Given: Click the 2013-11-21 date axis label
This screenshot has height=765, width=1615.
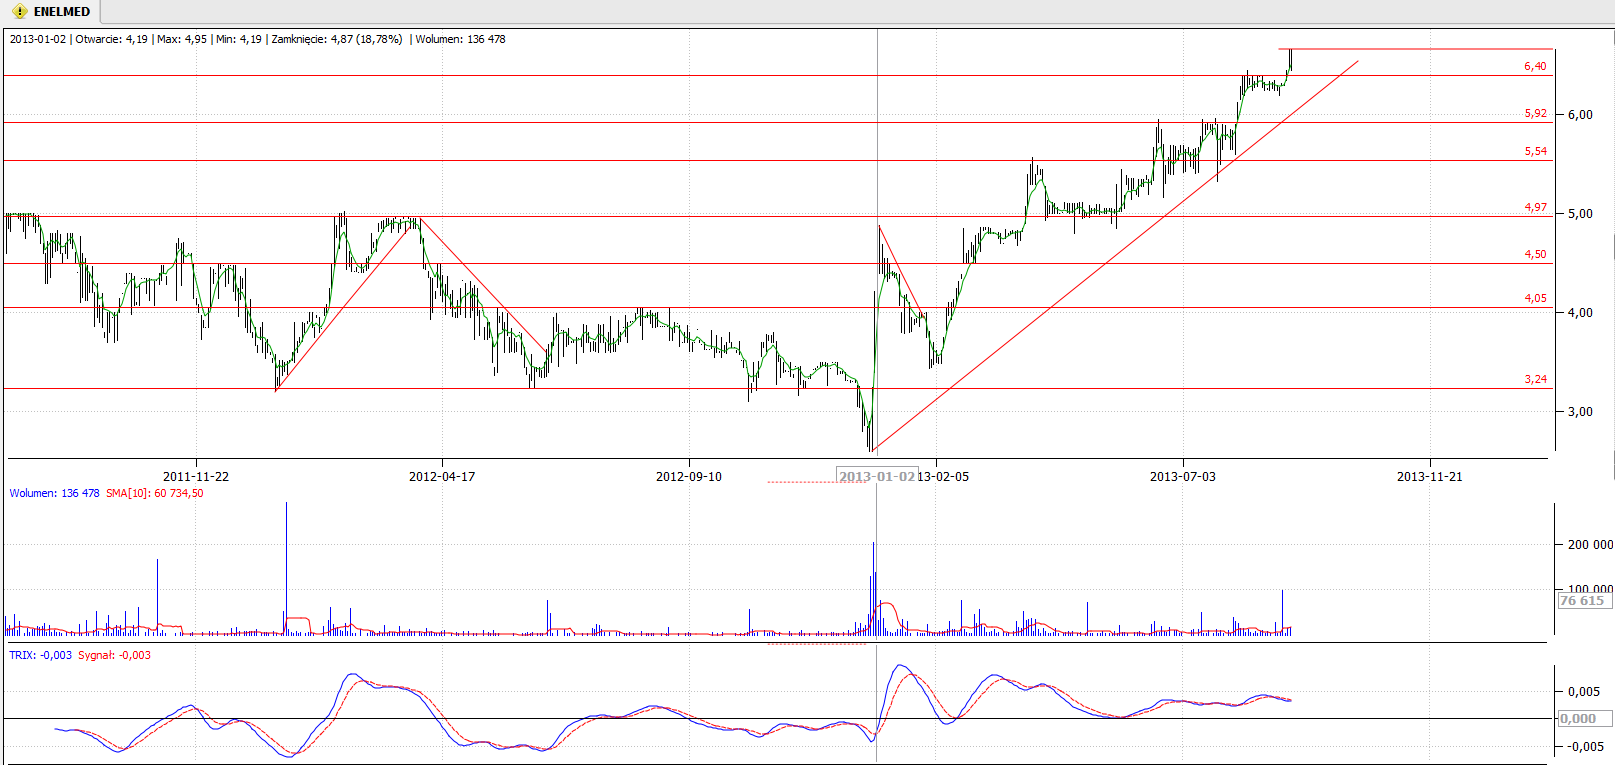Looking at the screenshot, I should [1430, 476].
